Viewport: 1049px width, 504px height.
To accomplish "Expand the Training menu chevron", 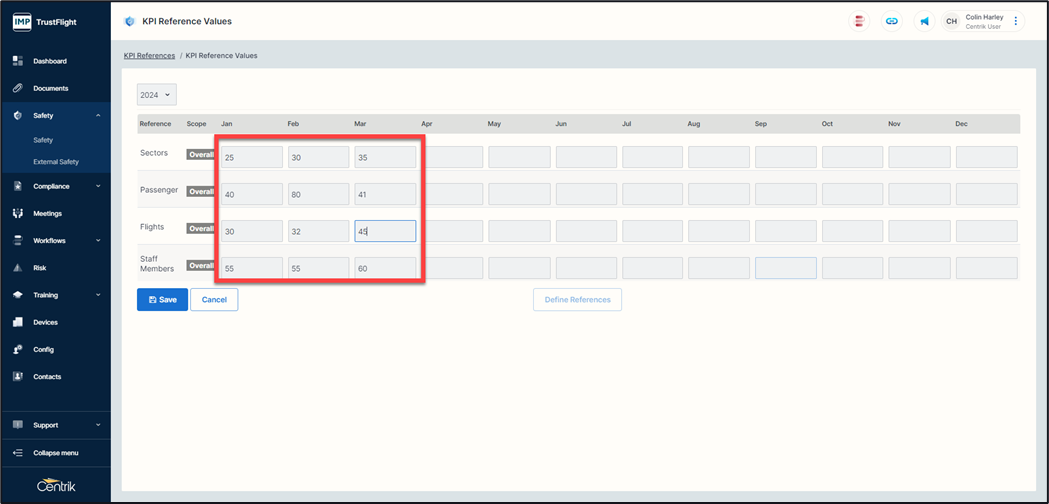I will point(98,295).
